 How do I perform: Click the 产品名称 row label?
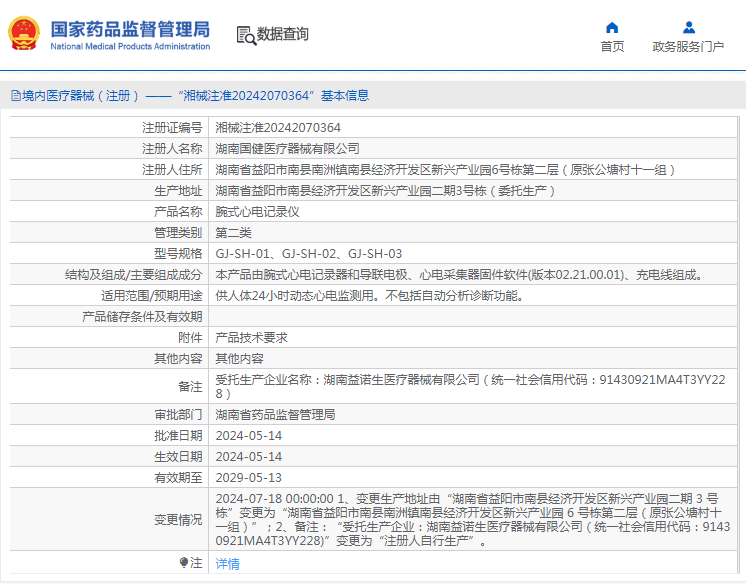178,211
